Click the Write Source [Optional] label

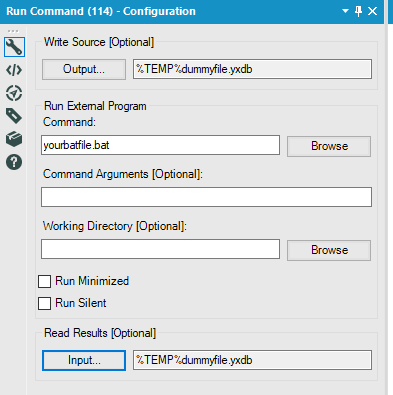pos(99,42)
